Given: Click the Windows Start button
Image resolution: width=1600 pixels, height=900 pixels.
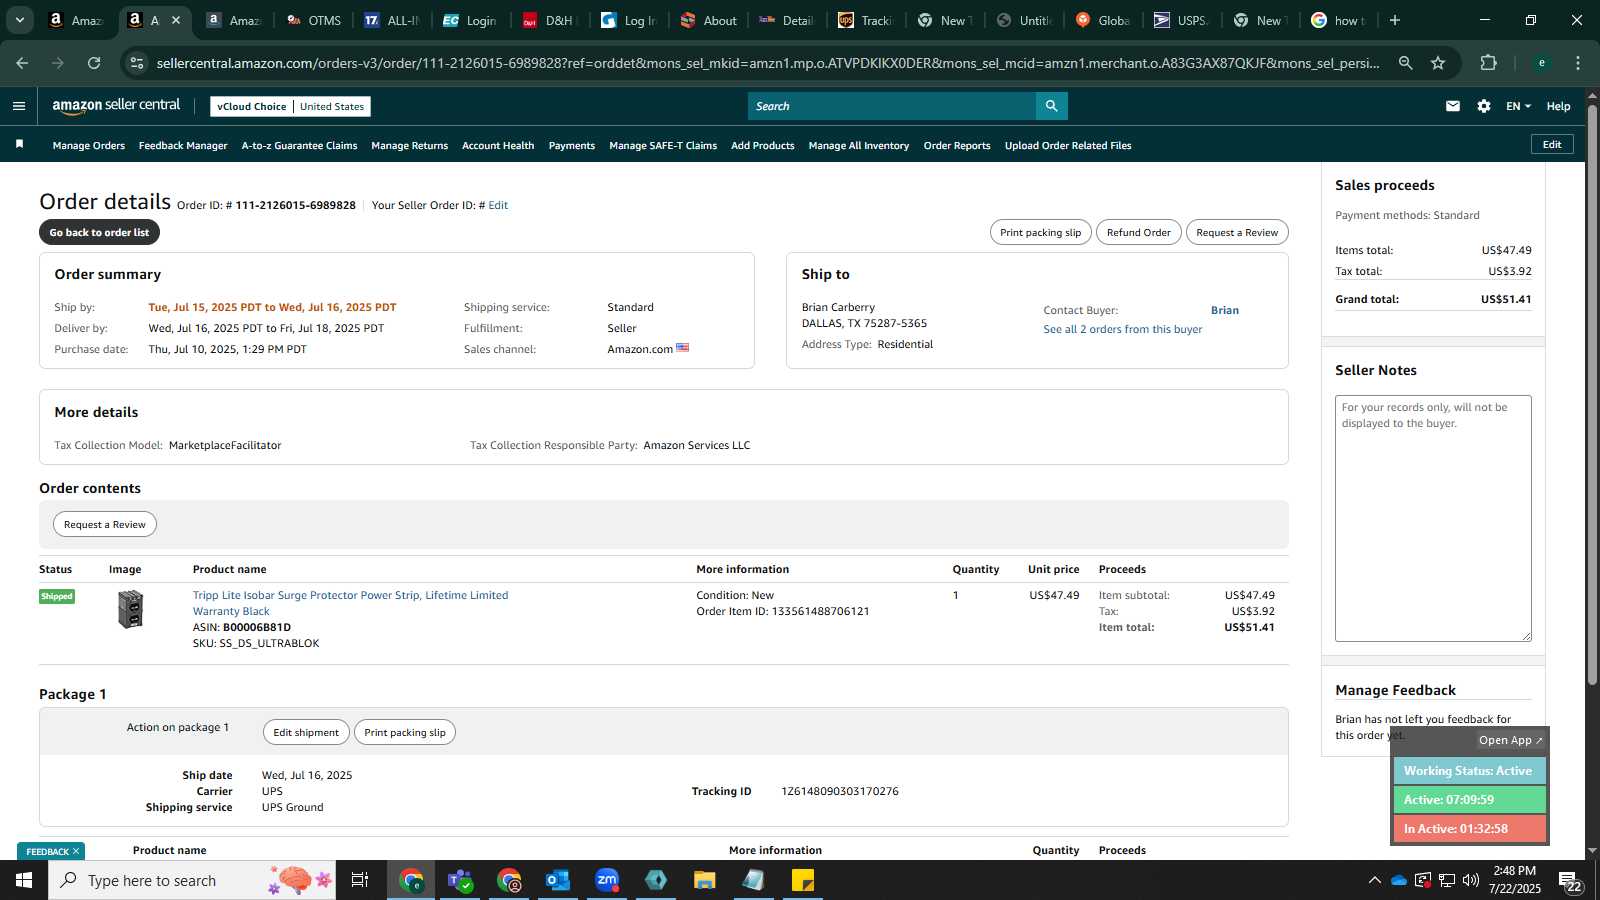Looking at the screenshot, I should click(24, 880).
